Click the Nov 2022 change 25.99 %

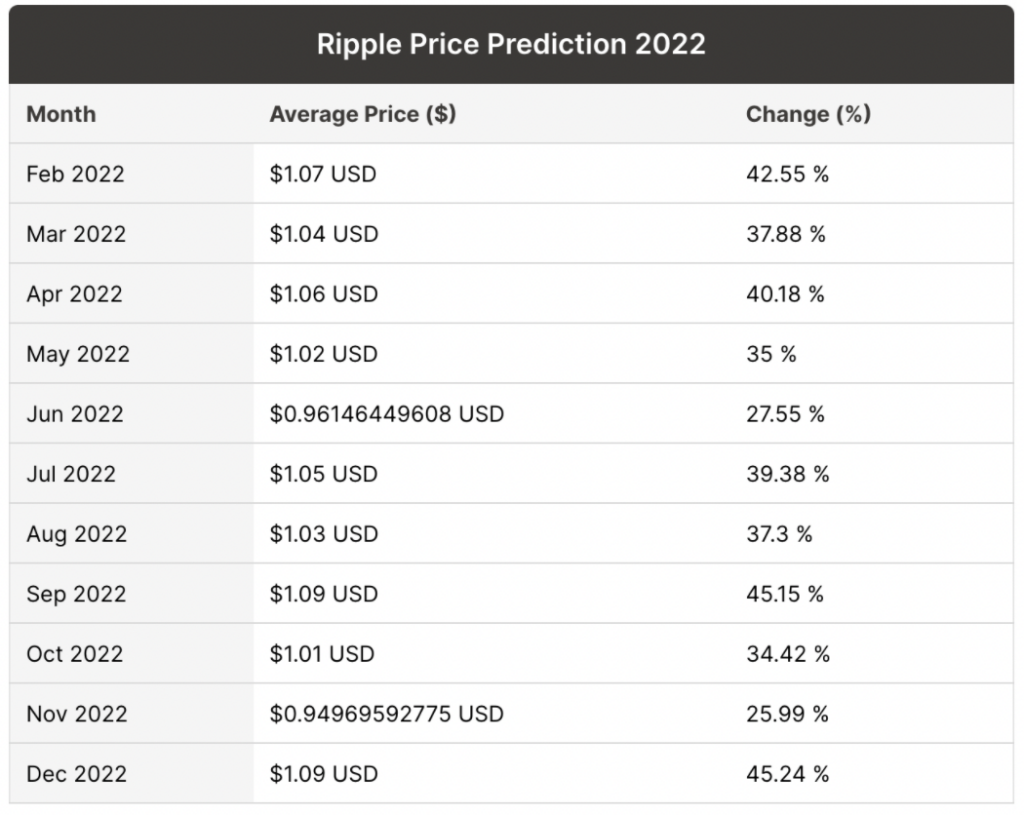[x=787, y=714]
